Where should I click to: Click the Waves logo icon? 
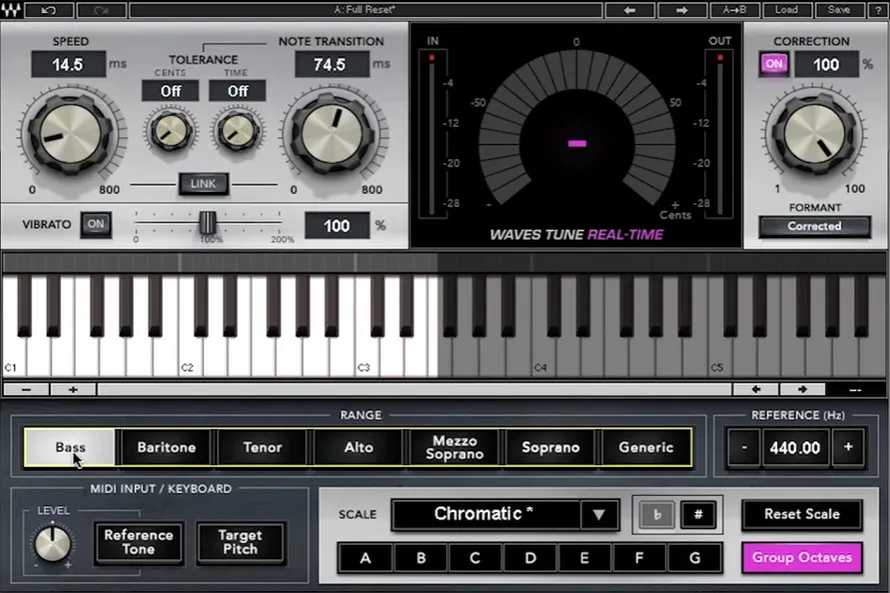click(x=11, y=10)
